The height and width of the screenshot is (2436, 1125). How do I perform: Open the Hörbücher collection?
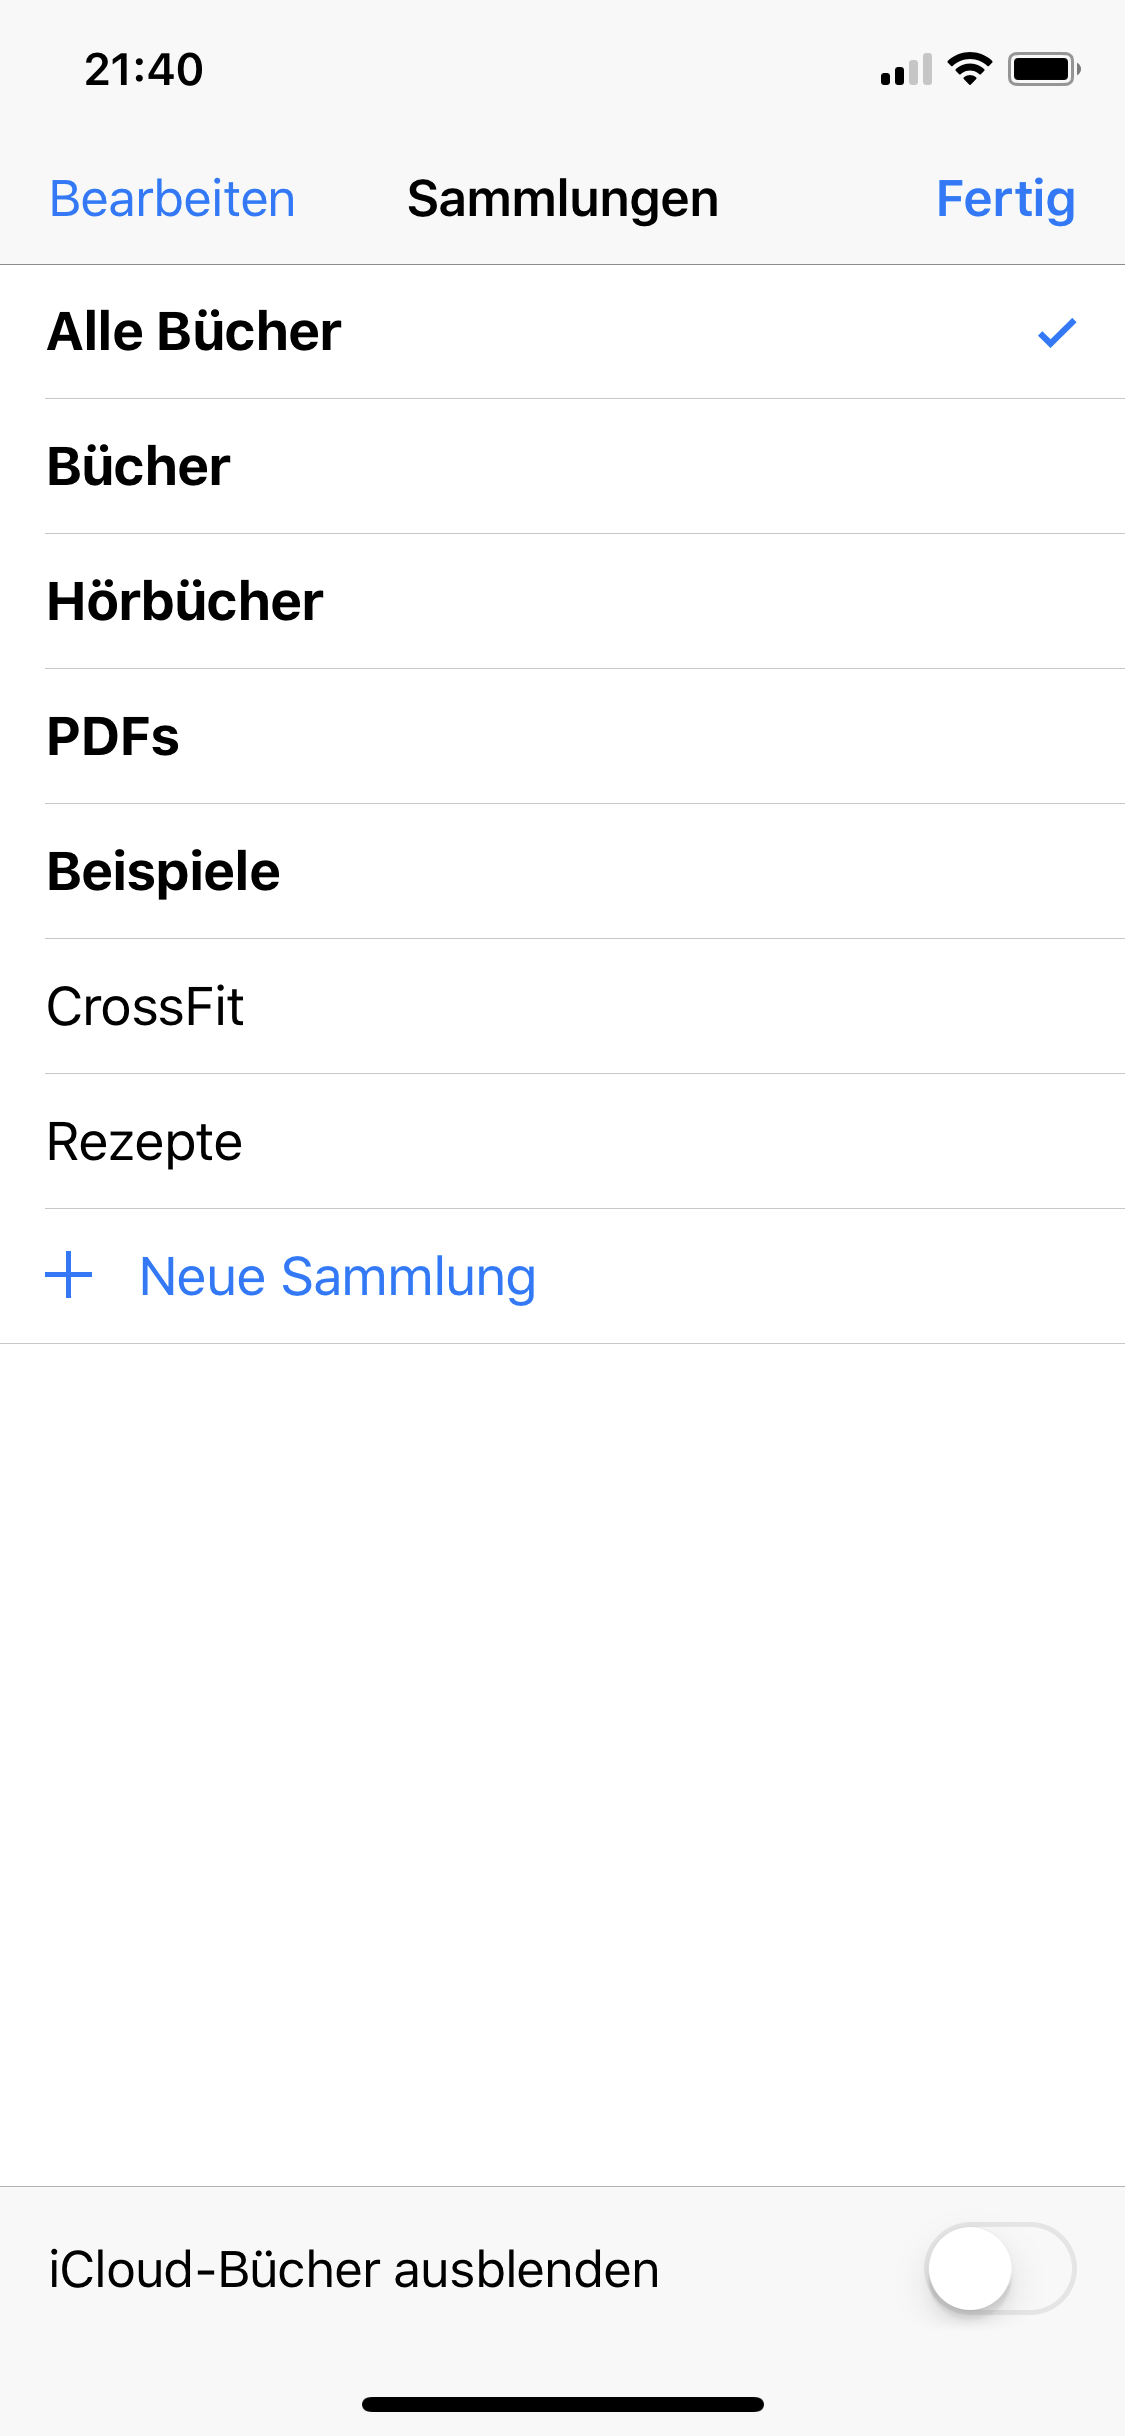pos(186,602)
